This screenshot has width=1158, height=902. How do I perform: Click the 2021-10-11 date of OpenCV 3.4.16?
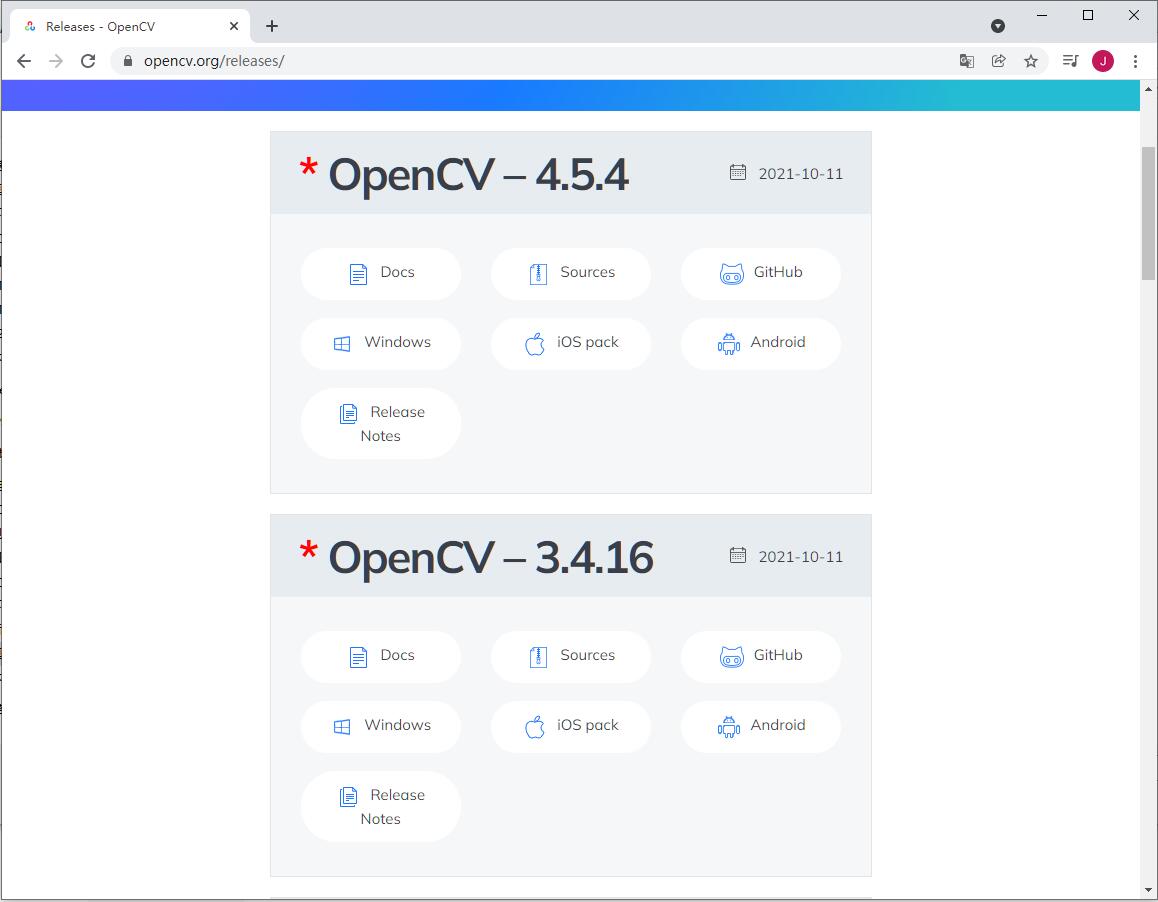coord(801,556)
